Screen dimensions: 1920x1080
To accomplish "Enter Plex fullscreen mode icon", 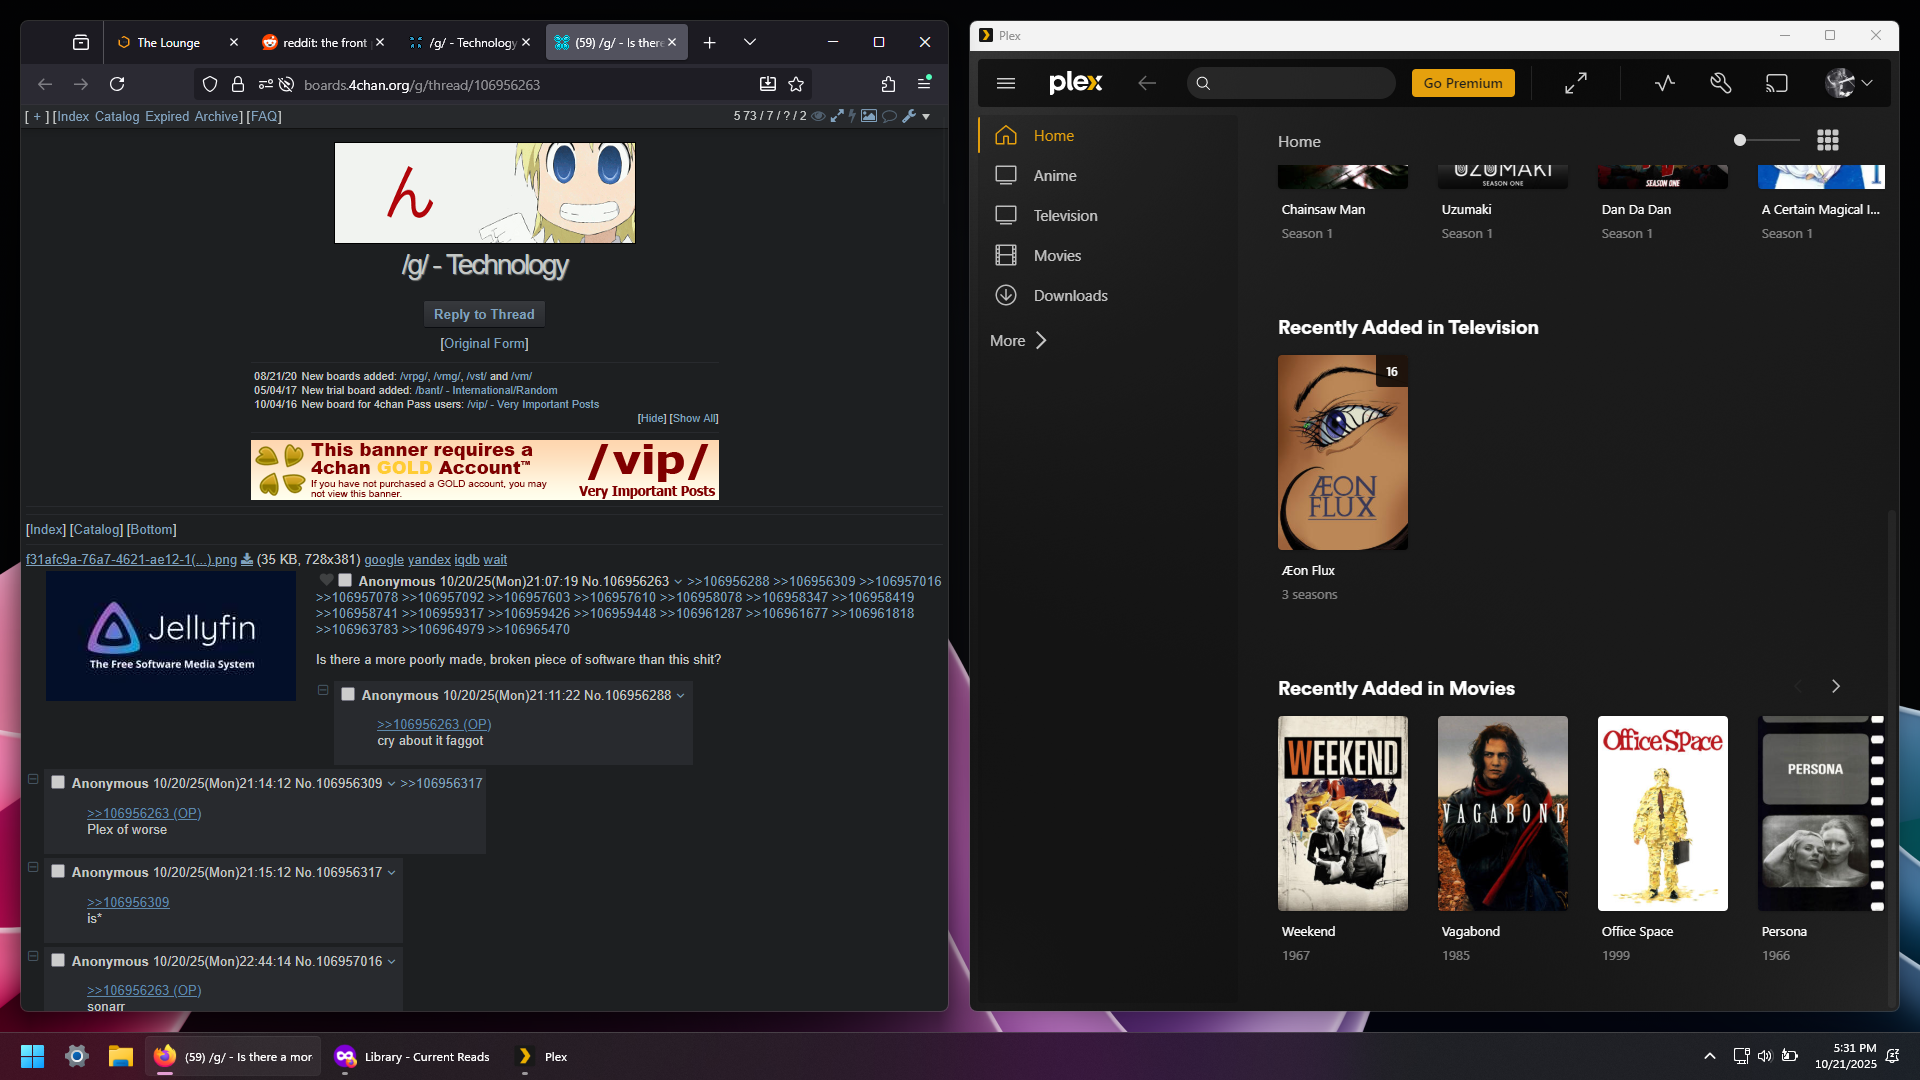I will pyautogui.click(x=1576, y=83).
